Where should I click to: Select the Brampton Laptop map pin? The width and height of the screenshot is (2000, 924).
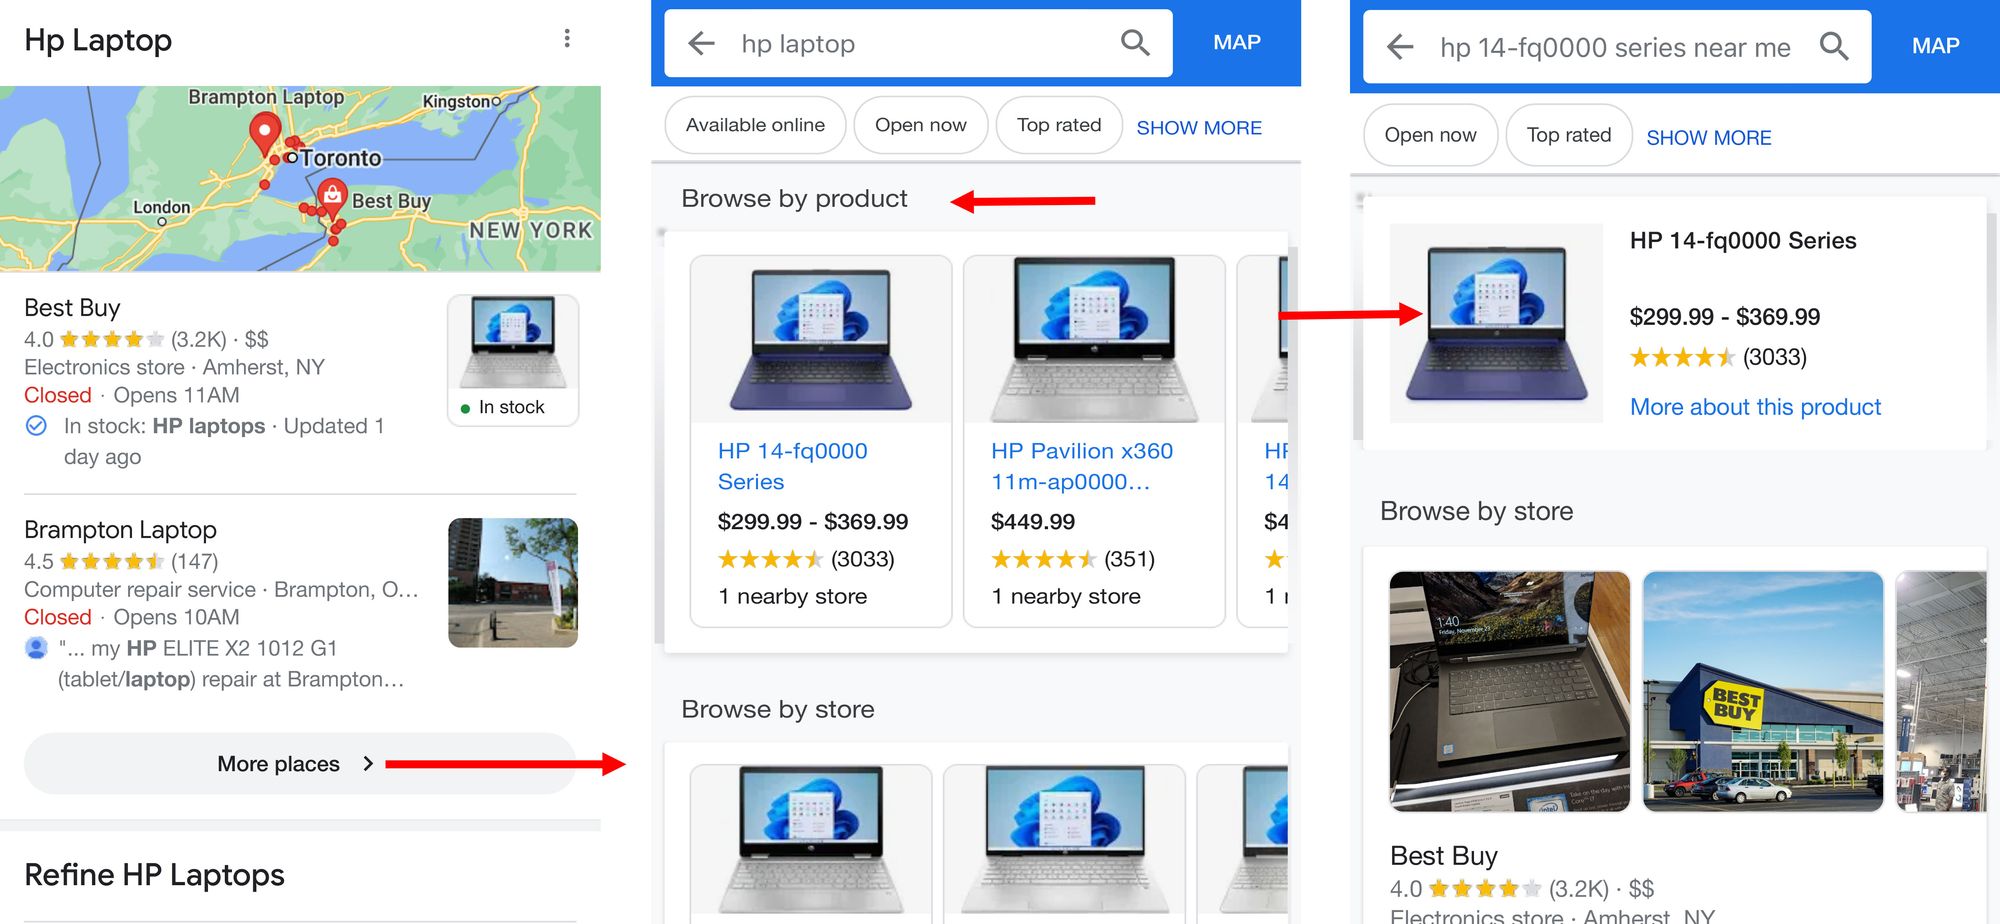264,133
